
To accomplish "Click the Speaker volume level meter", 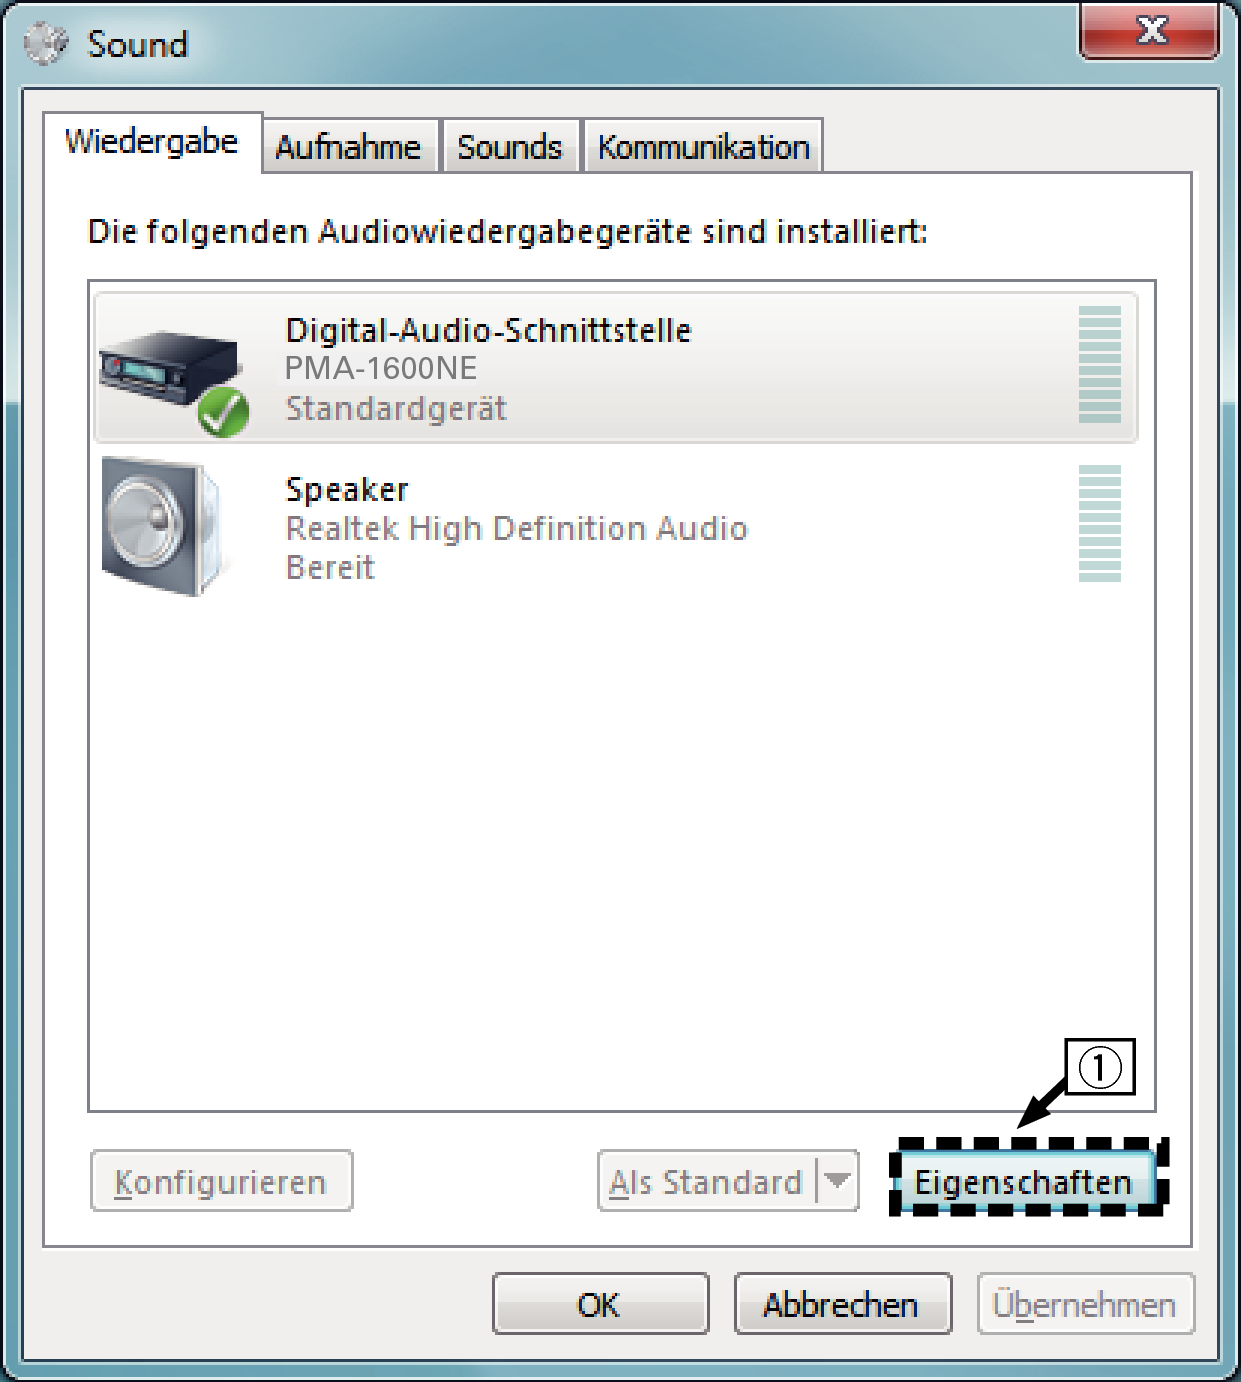I will [1099, 523].
